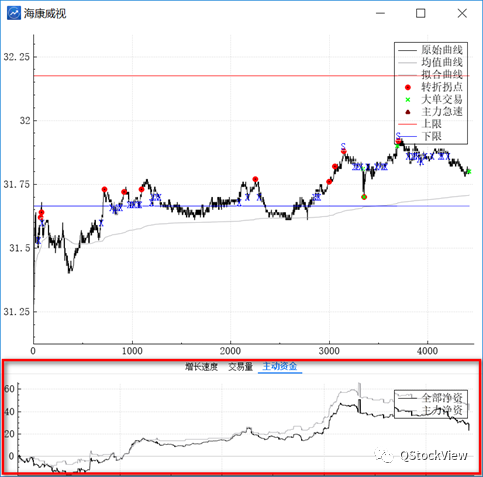
Task: Click the 主力净资 legend entry in lower chart
Action: pos(430,410)
